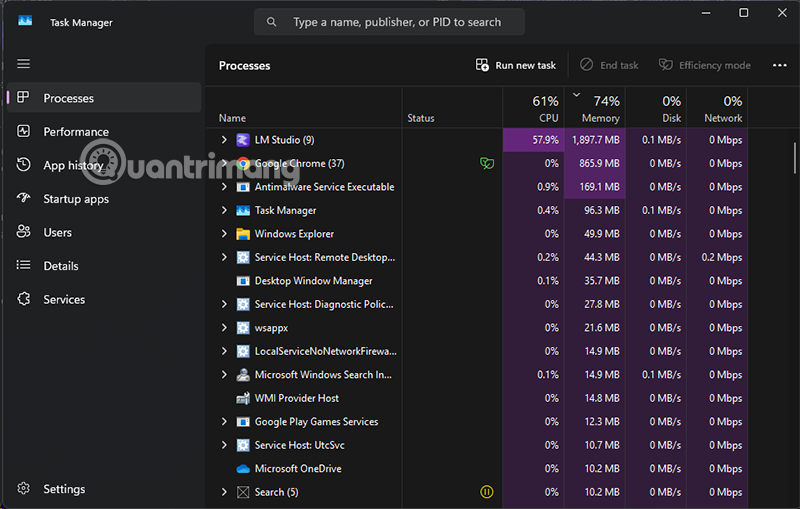The width and height of the screenshot is (800, 509).
Task: Click the Service Host UtcSvc gear icon
Action: pos(243,445)
